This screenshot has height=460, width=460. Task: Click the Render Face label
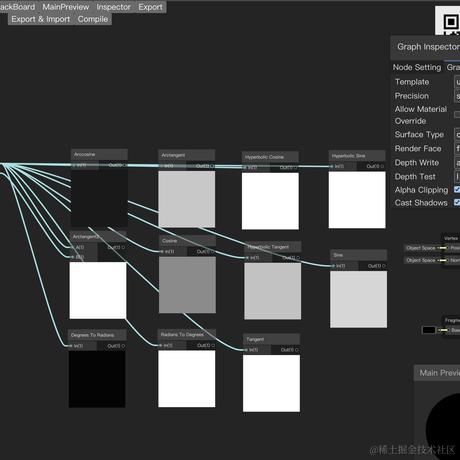point(418,149)
